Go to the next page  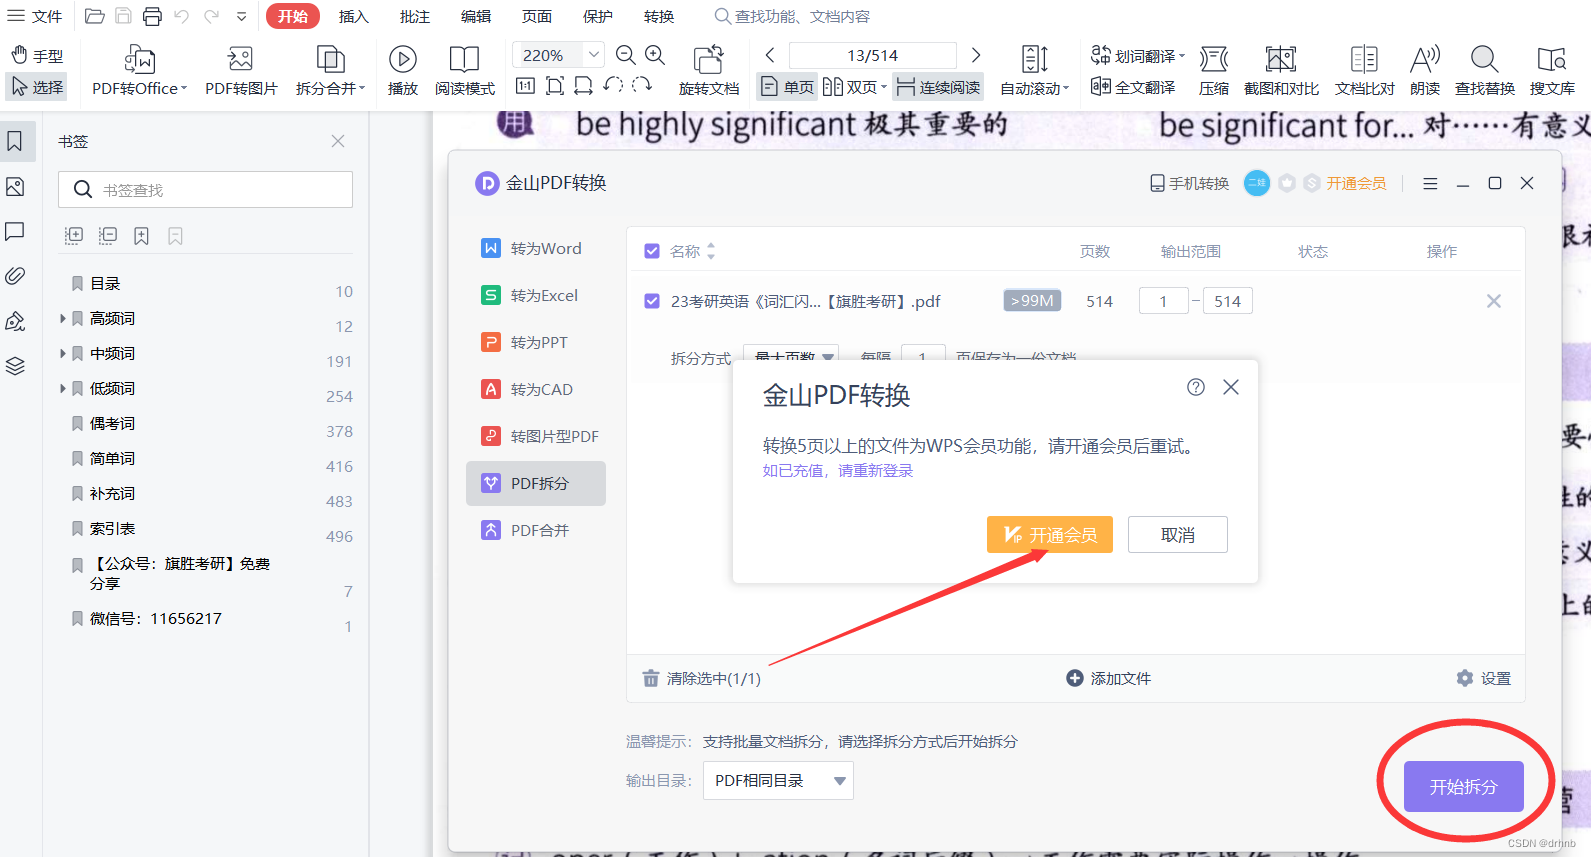[x=976, y=55]
